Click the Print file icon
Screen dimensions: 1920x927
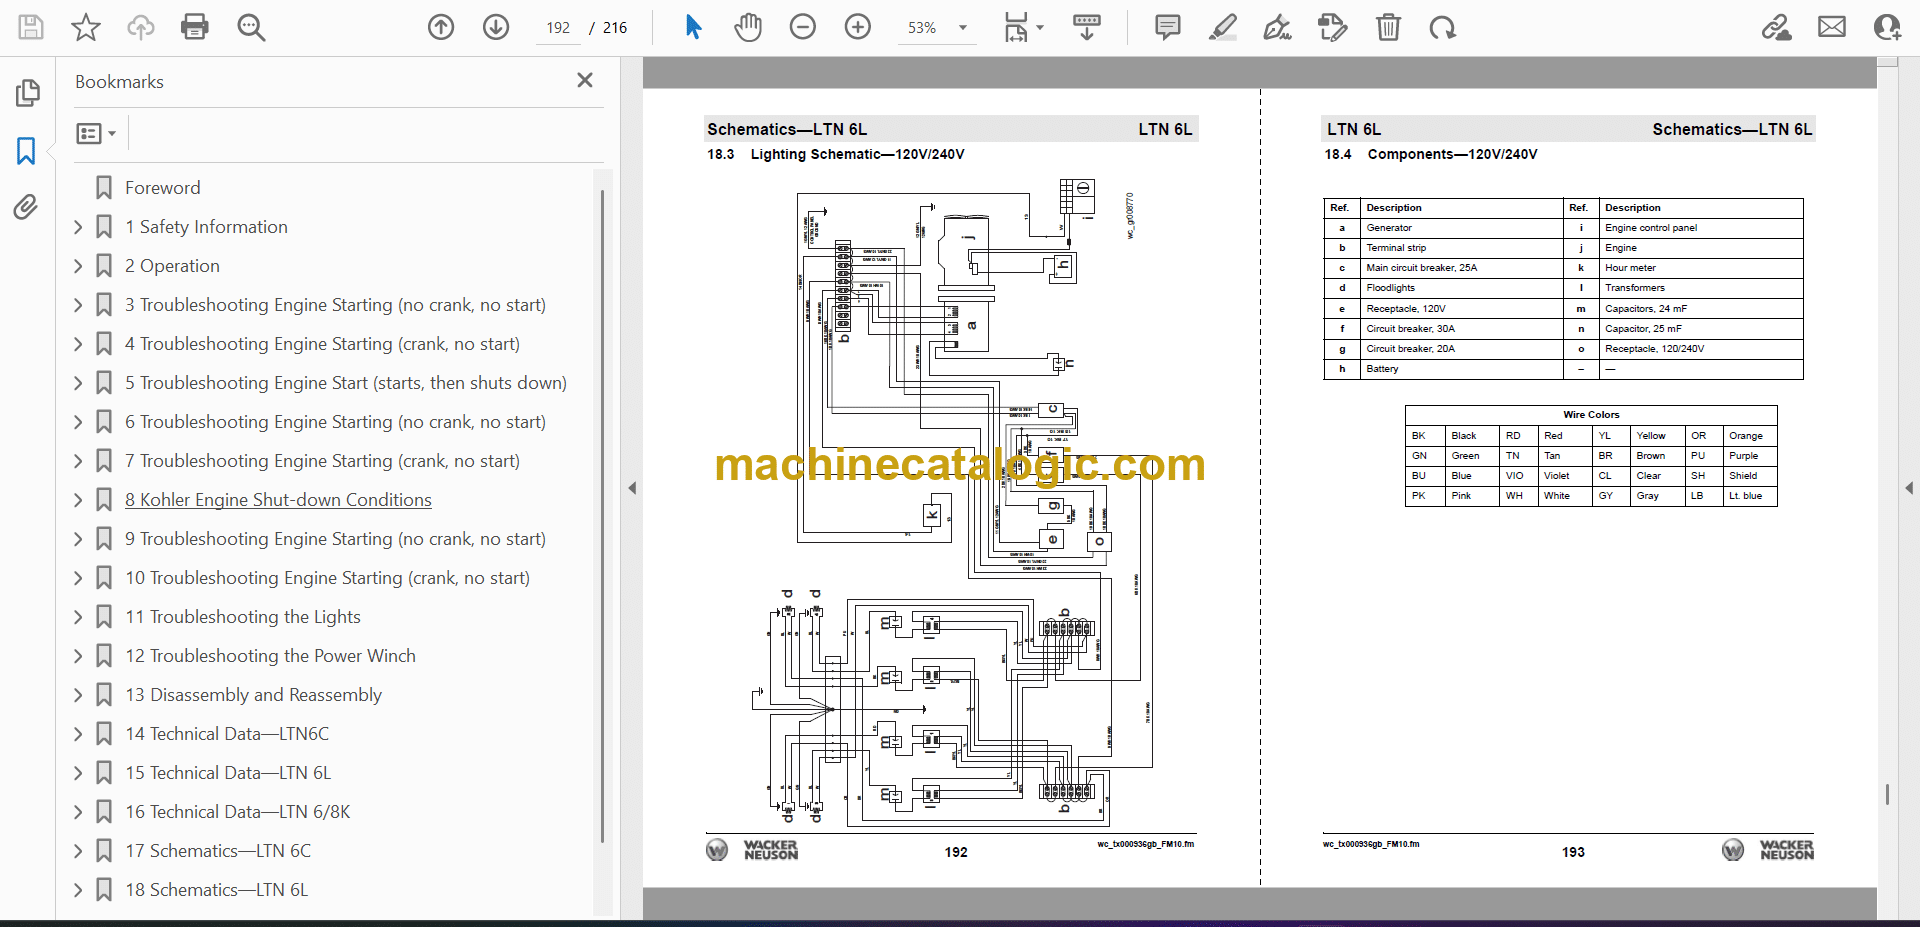point(194,27)
